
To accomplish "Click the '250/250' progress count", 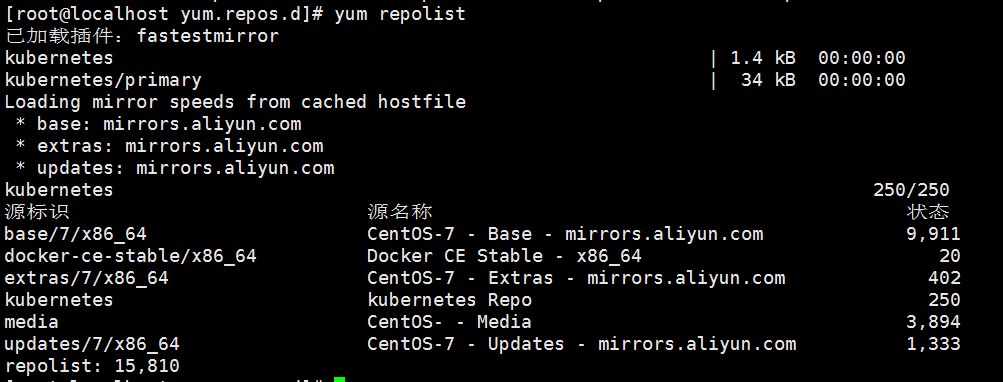I will coord(911,190).
